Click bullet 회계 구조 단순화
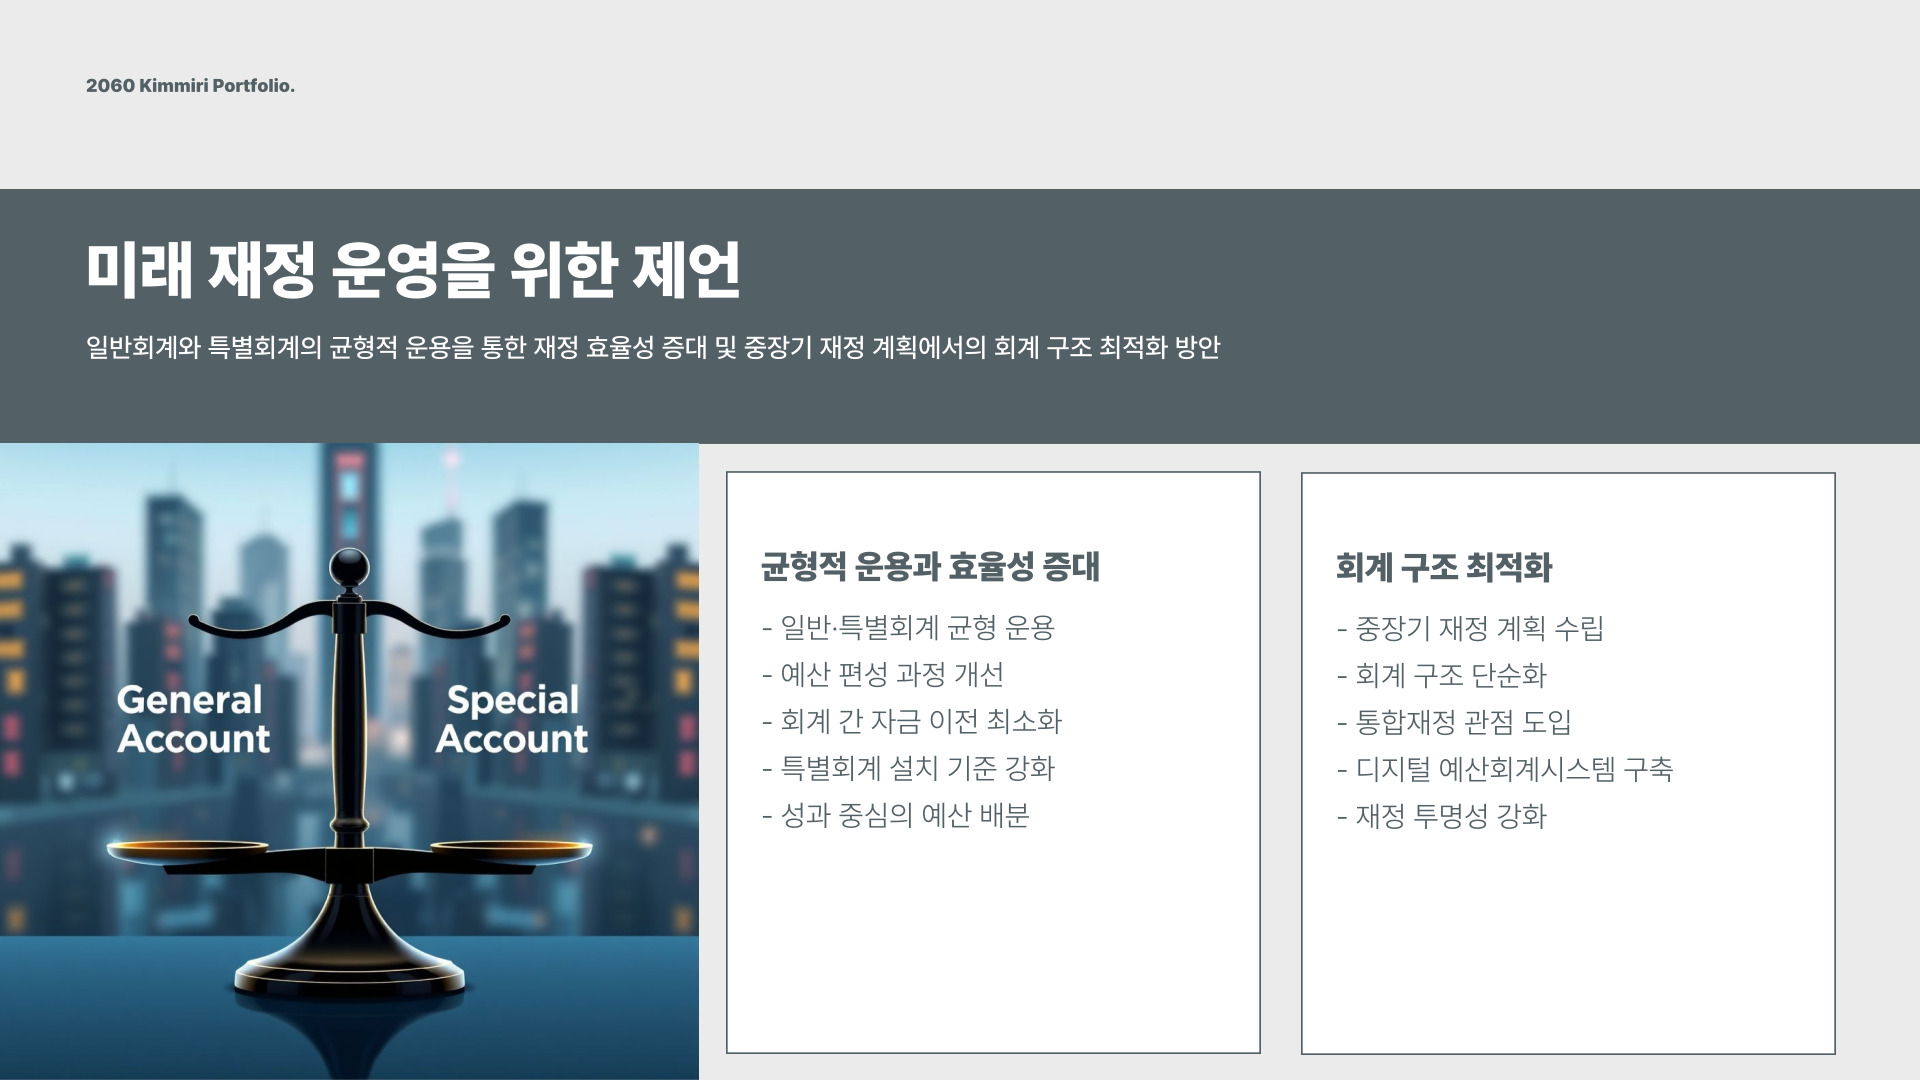Screen dimensions: 1920x1080 coord(1441,676)
